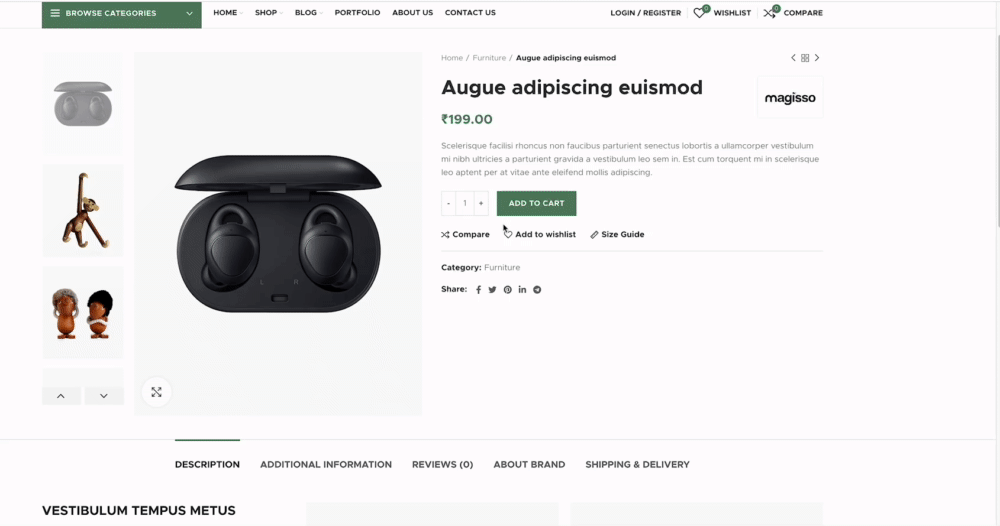Open the Compare icon in header
This screenshot has height=526, width=1000.
pyautogui.click(x=770, y=12)
